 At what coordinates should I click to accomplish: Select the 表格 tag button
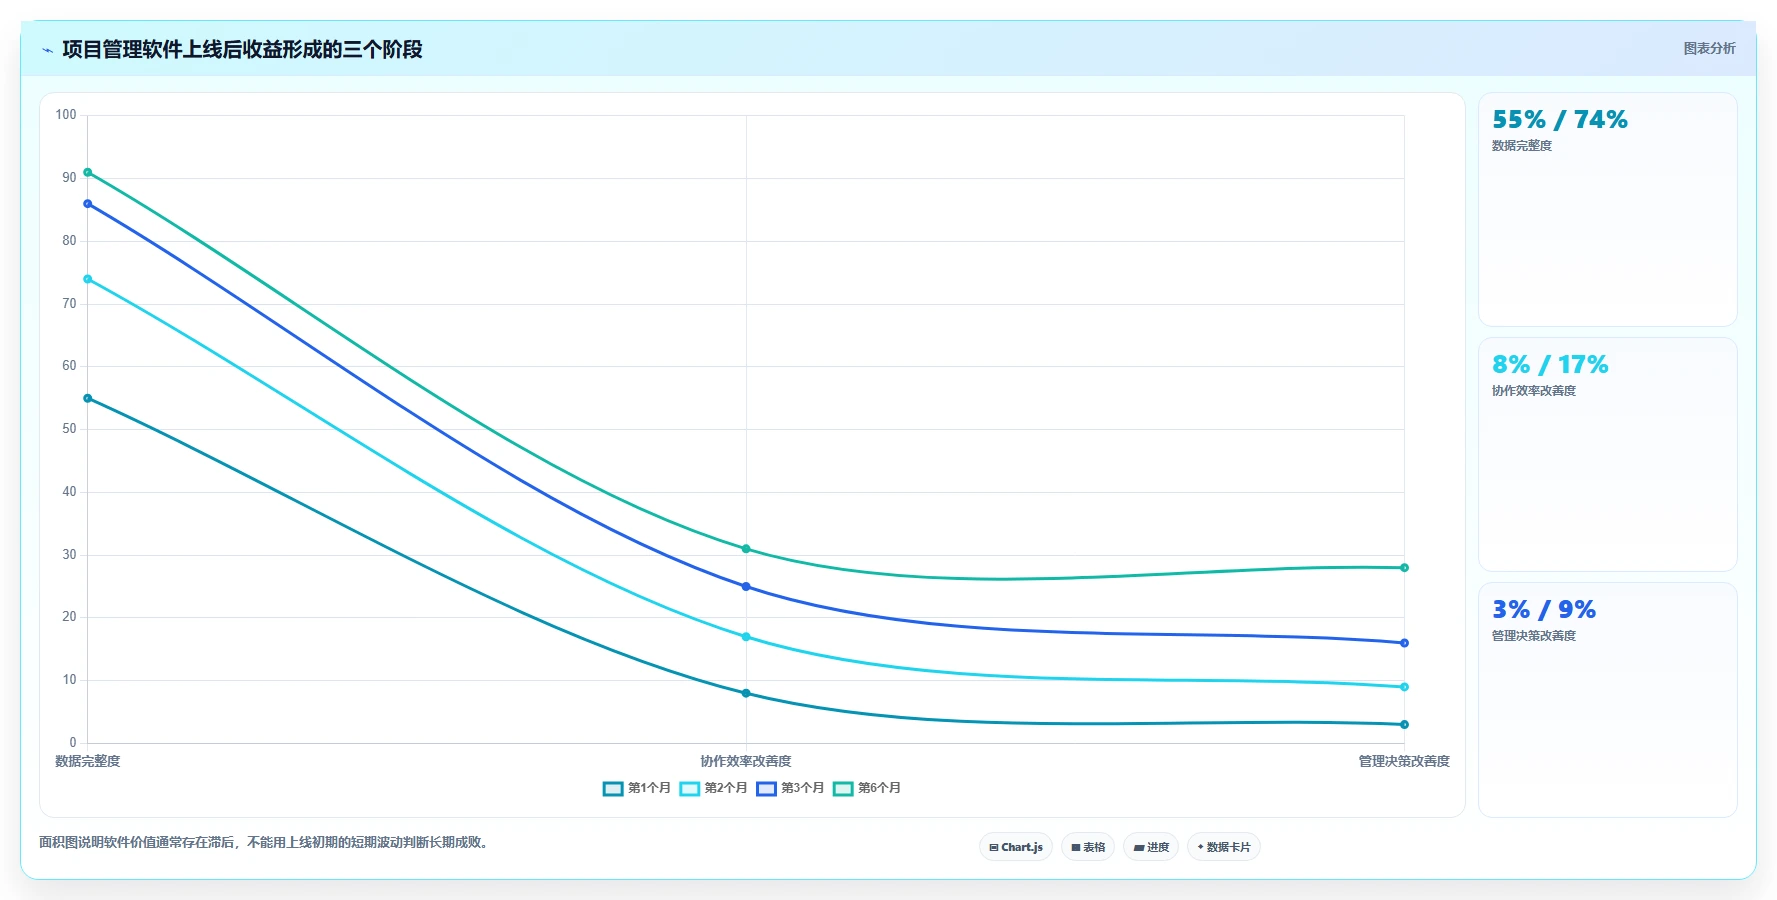coord(1088,847)
